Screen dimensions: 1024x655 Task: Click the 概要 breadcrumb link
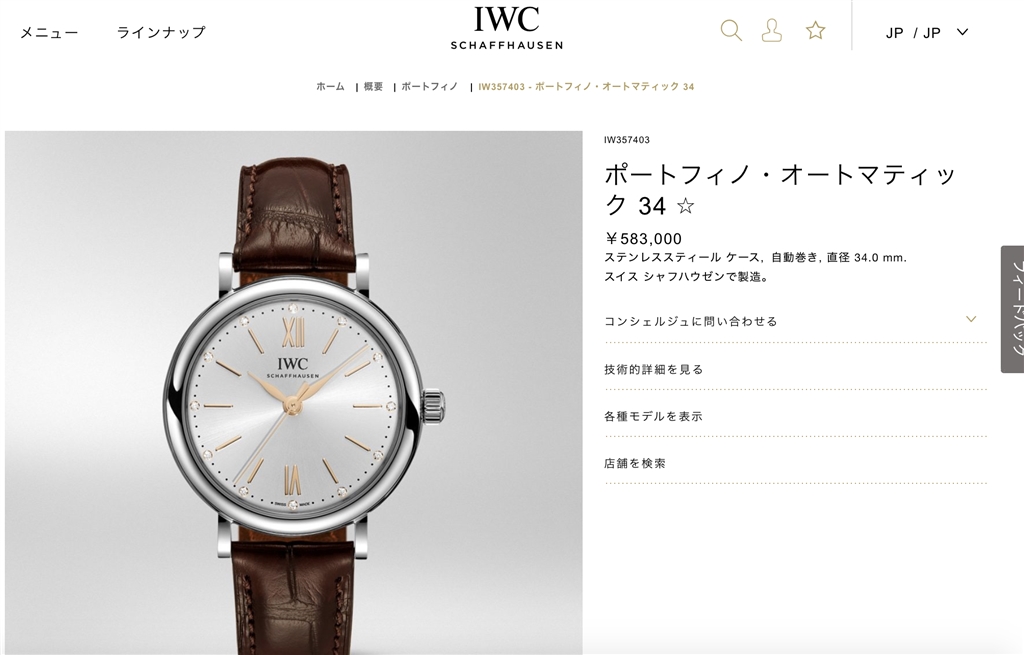[374, 86]
